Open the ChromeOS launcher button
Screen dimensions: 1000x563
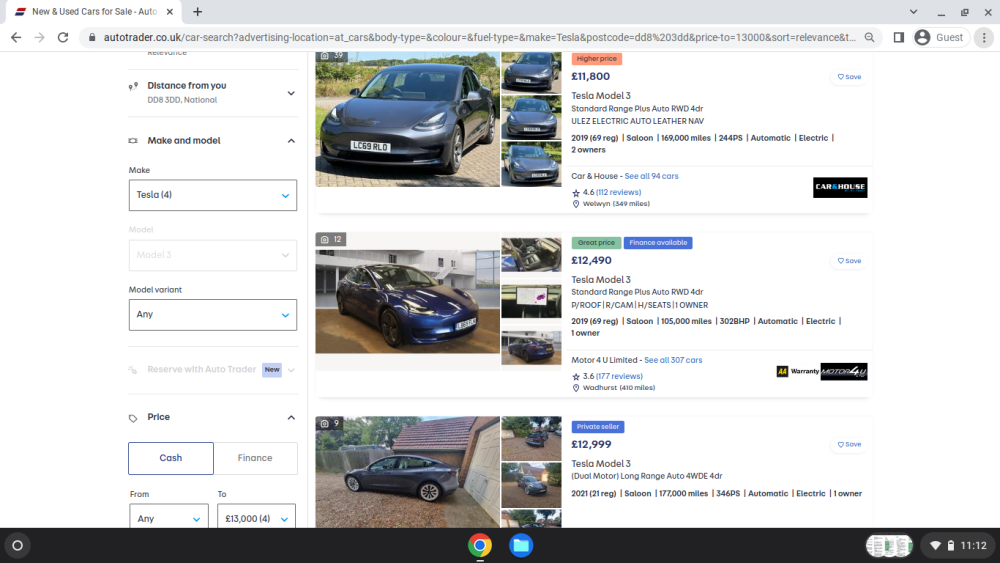coord(18,546)
